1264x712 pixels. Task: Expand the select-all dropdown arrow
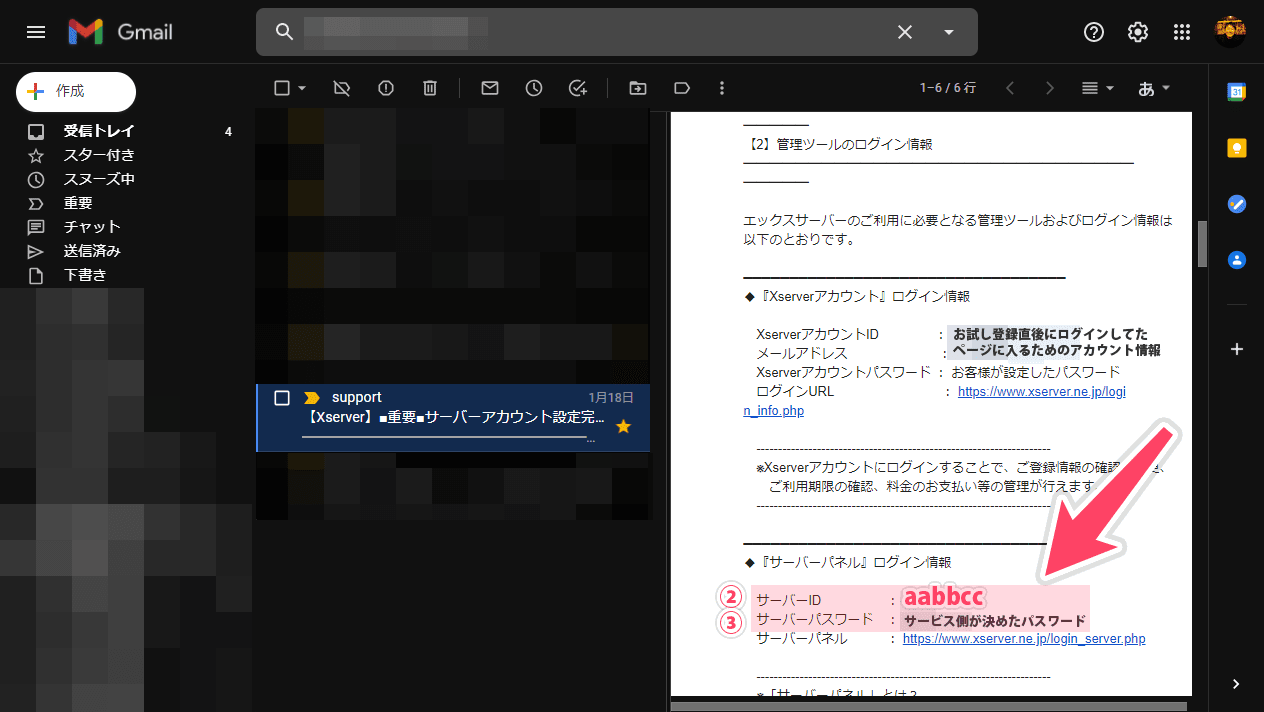(x=302, y=88)
